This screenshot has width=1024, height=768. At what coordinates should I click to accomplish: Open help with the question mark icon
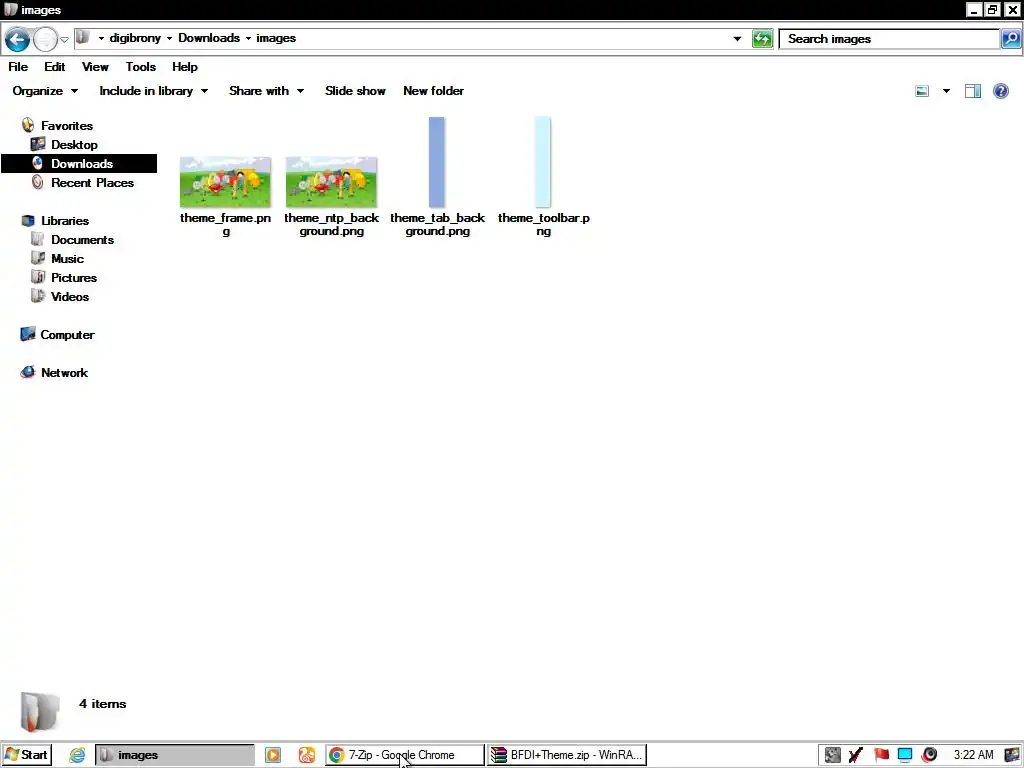pyautogui.click(x=1000, y=91)
